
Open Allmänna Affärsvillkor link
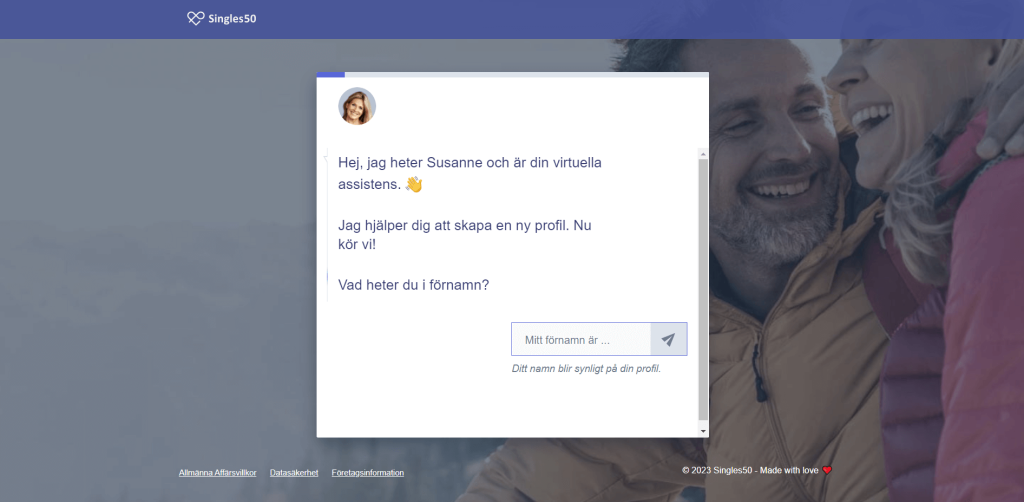click(217, 473)
